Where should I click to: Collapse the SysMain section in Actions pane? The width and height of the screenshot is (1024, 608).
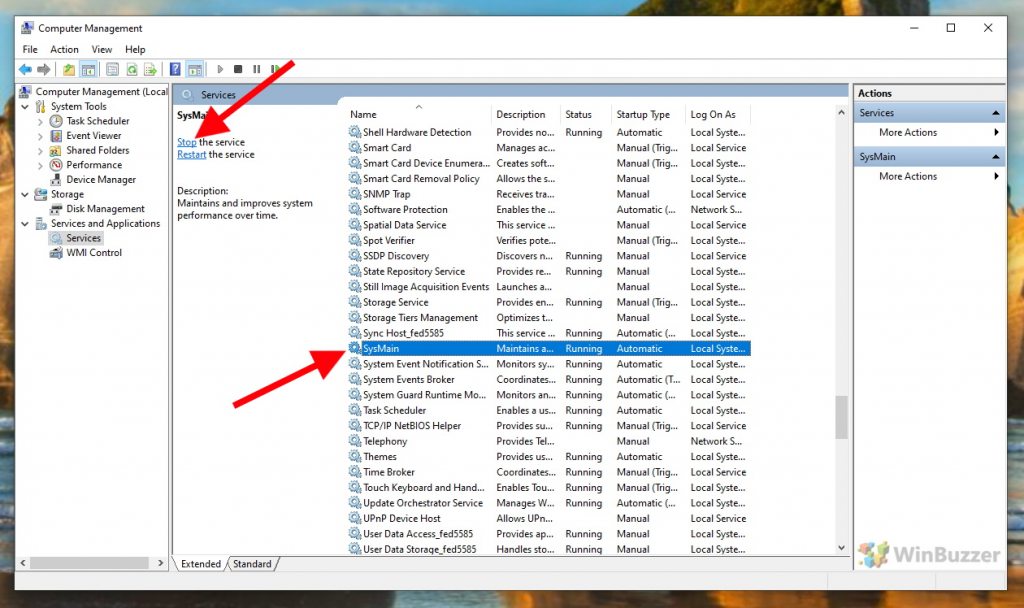[995, 157]
